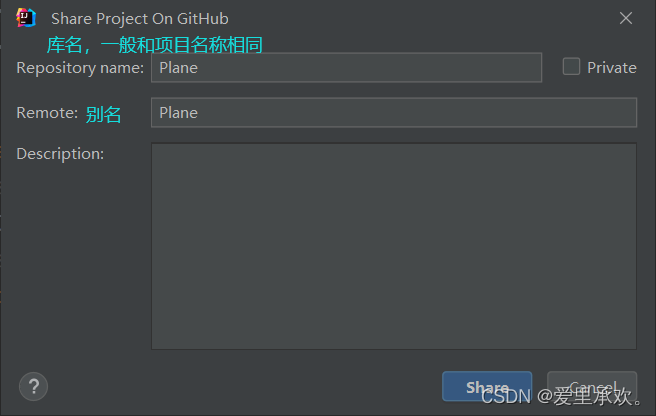Place cursor on Plane in Repository name

pyautogui.click(x=178, y=68)
